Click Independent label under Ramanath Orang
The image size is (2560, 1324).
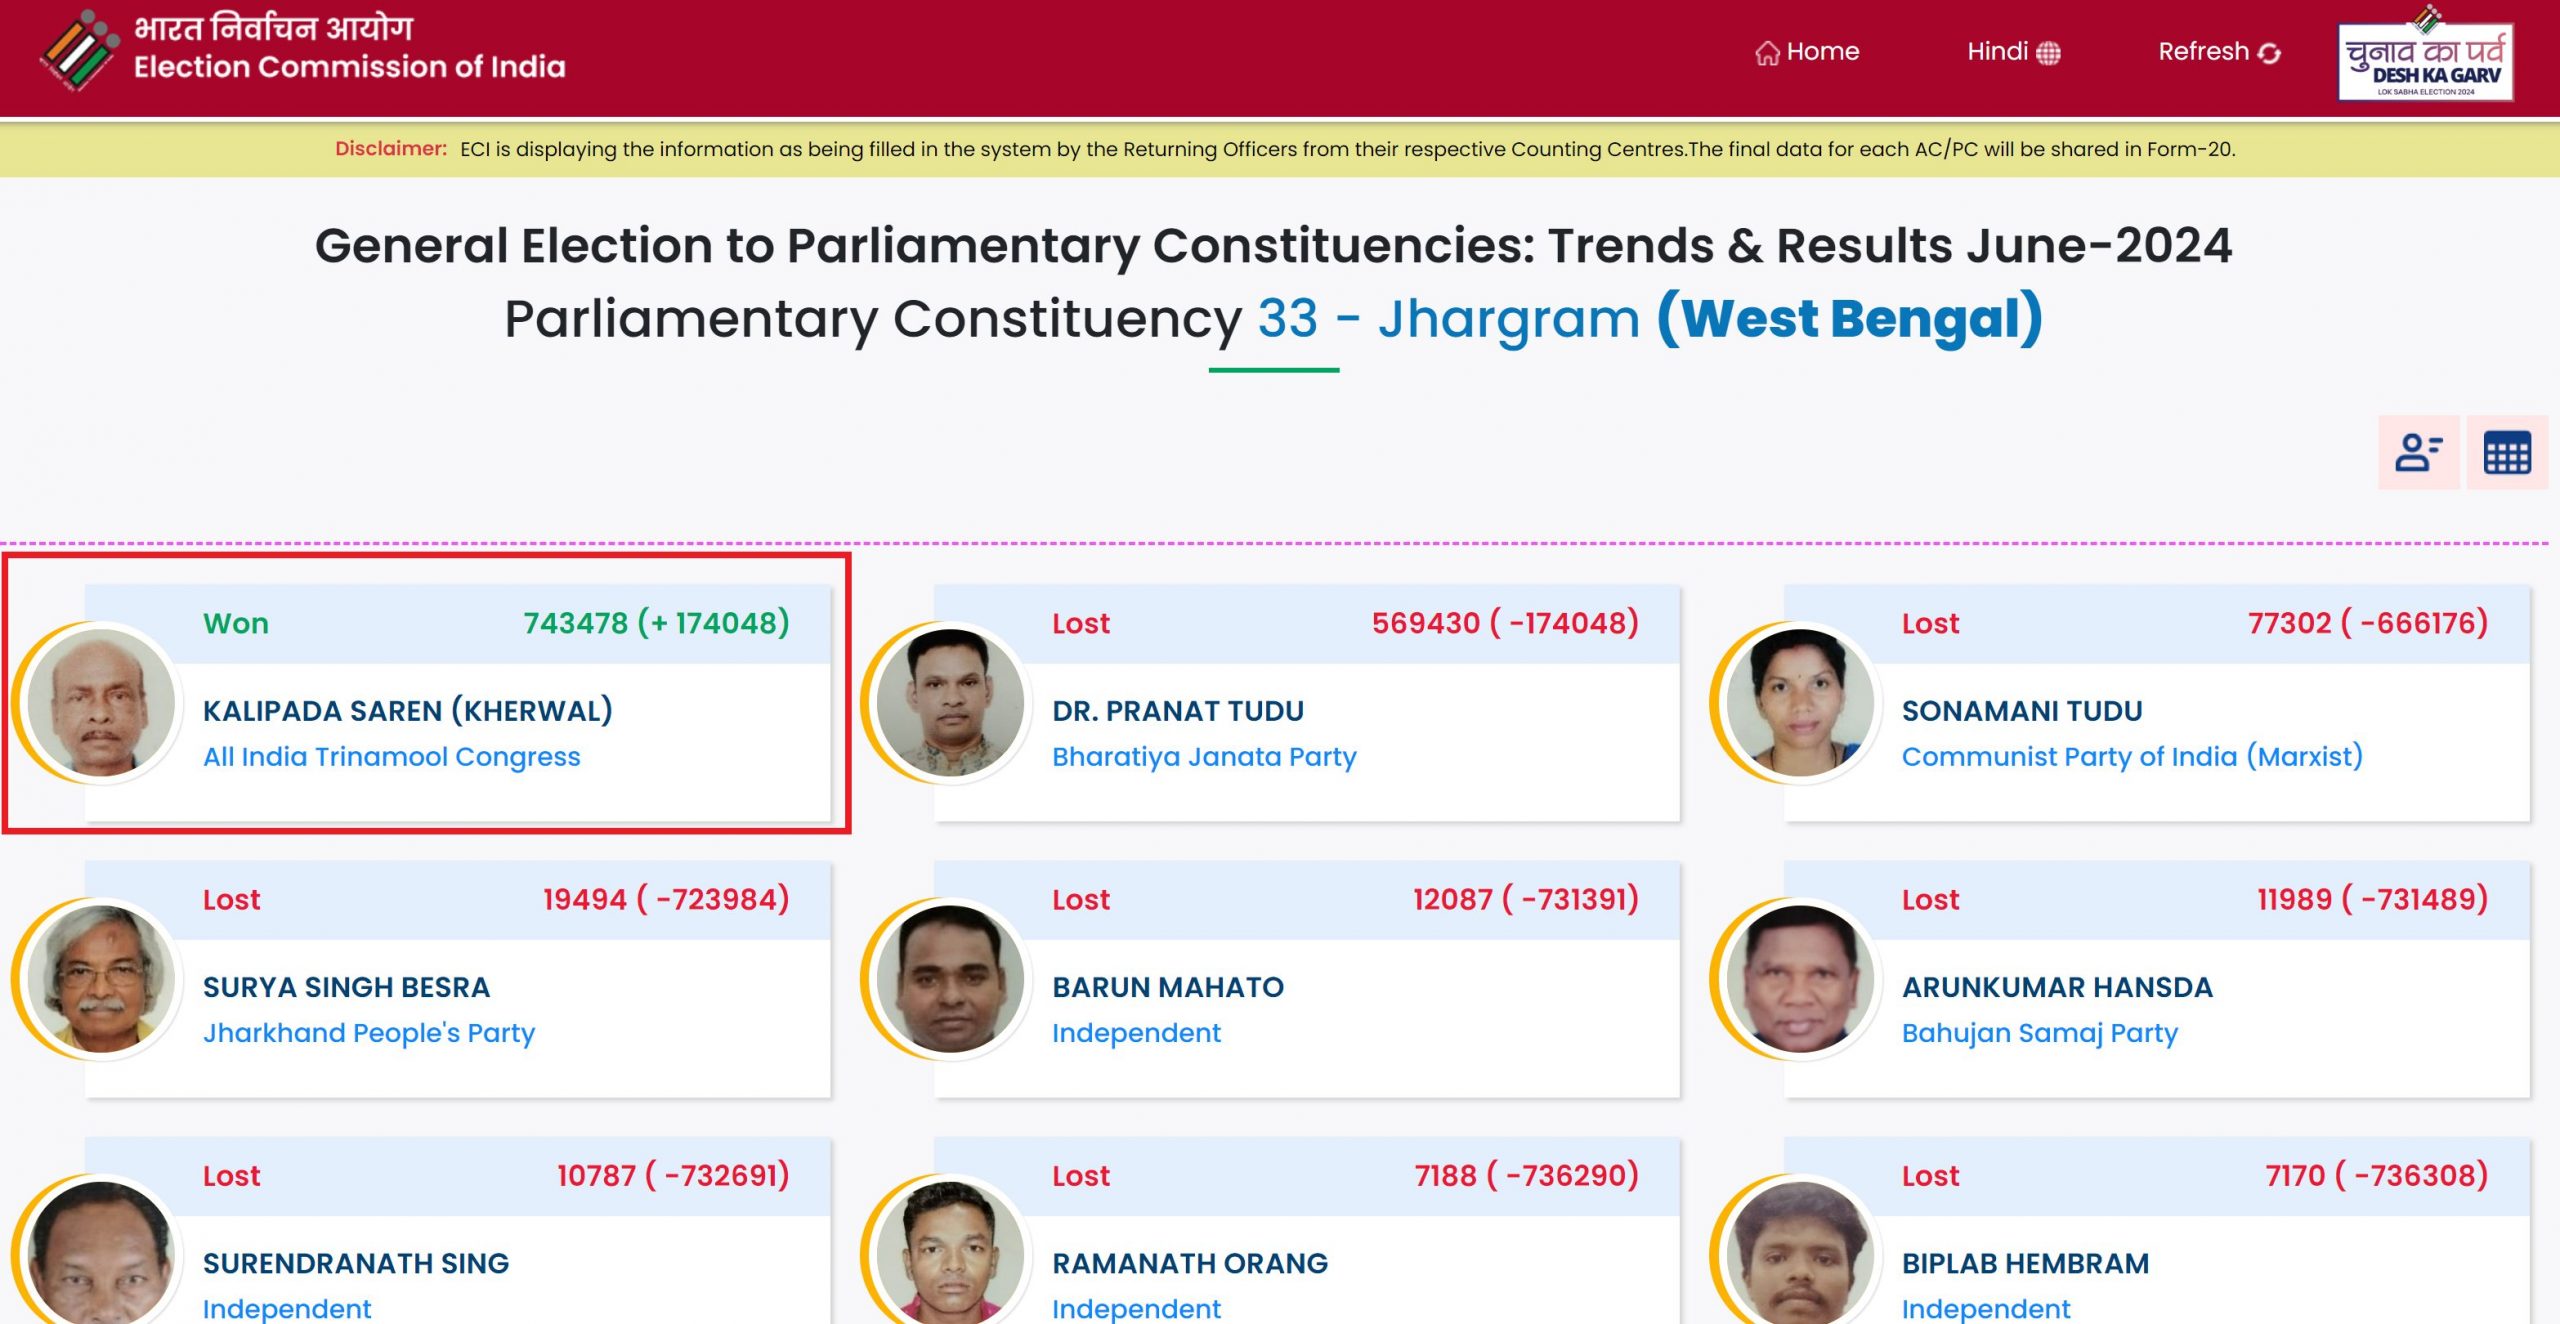(1136, 1308)
